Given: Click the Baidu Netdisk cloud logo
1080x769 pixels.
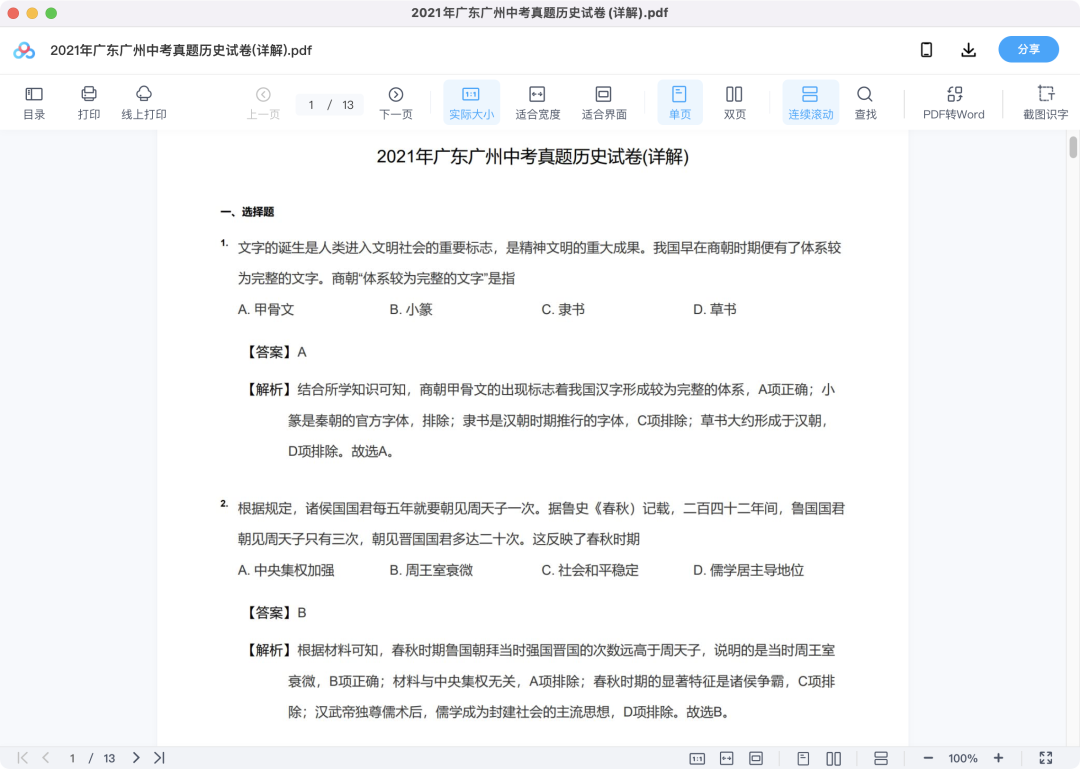Looking at the screenshot, I should coord(24,50).
